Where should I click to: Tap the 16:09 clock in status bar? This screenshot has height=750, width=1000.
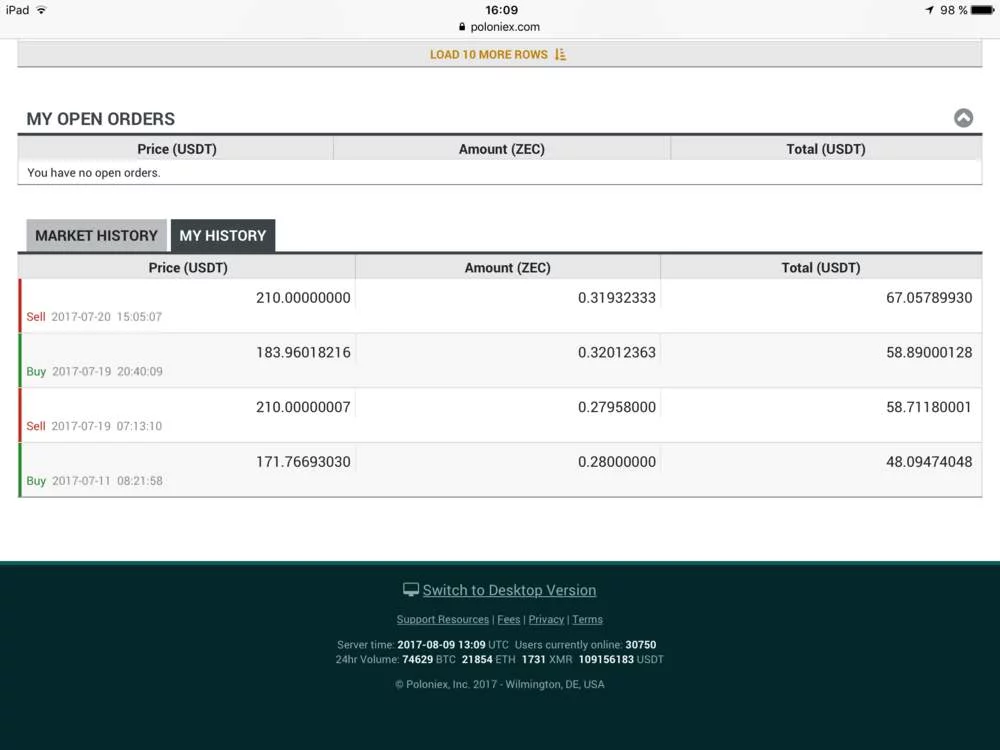[501, 10]
